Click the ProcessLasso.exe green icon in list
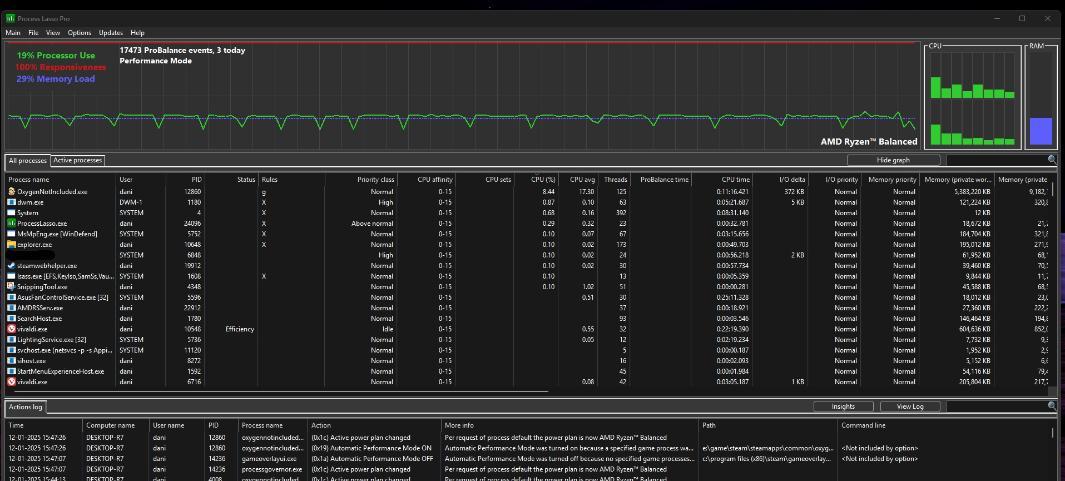 point(11,223)
